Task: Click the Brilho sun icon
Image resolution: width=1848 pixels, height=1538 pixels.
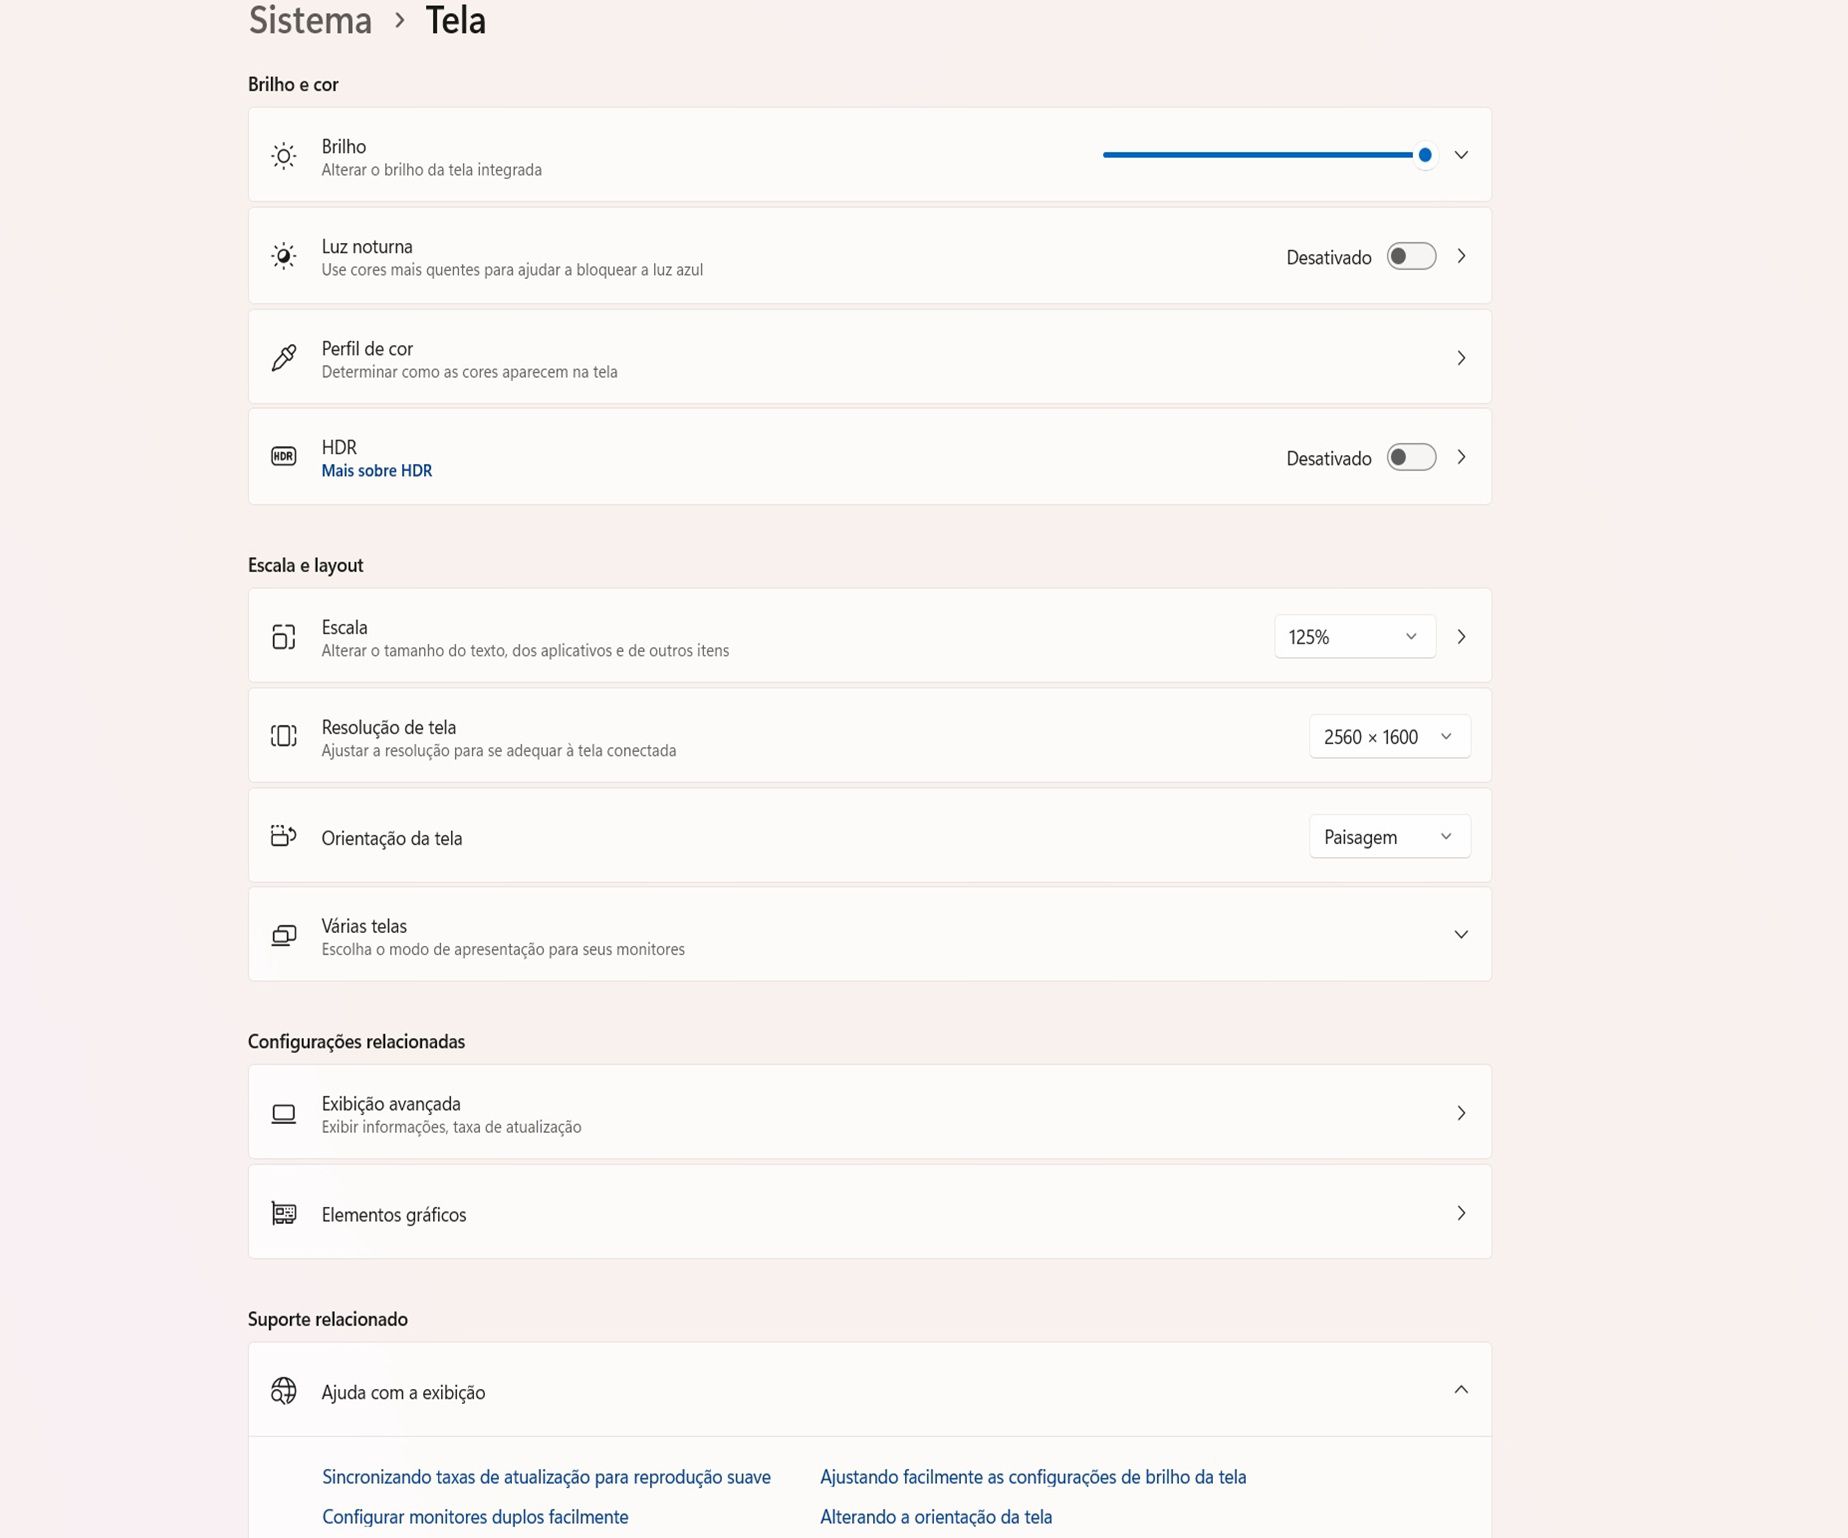Action: click(x=284, y=156)
